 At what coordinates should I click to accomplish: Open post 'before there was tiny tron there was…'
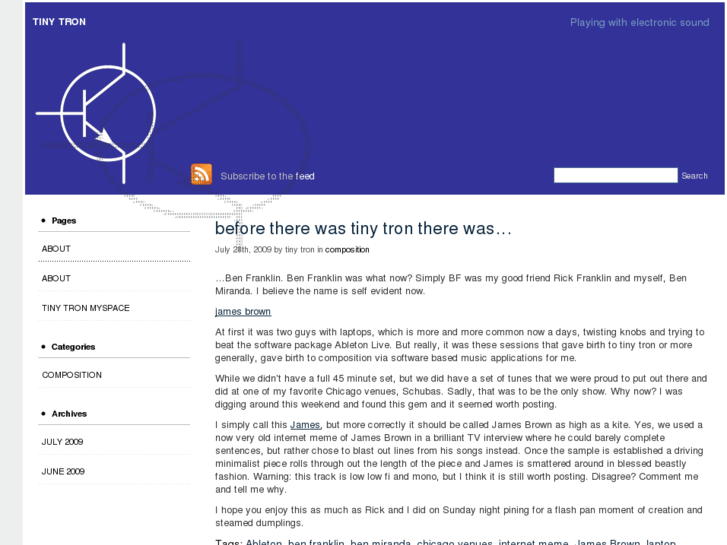click(363, 229)
